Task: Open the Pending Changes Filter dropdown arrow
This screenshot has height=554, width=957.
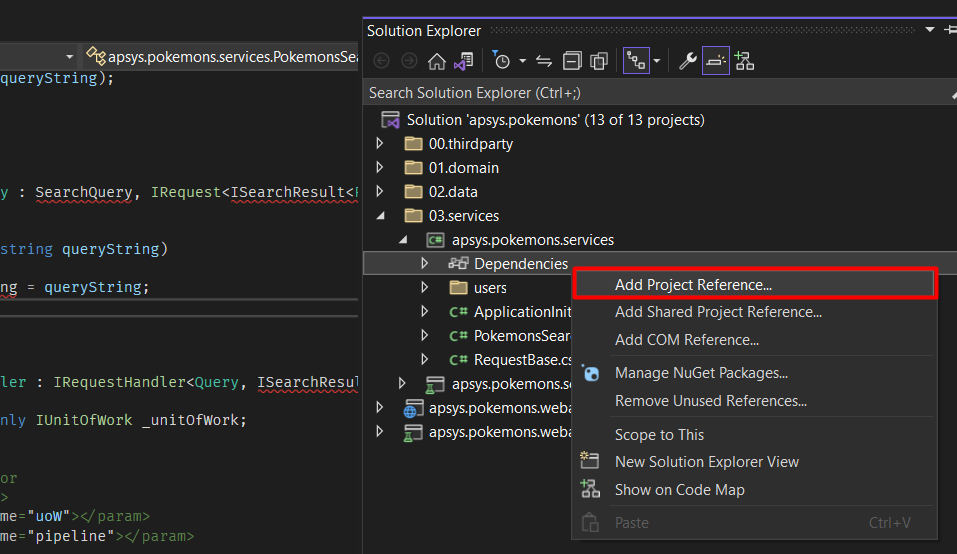Action: point(520,62)
